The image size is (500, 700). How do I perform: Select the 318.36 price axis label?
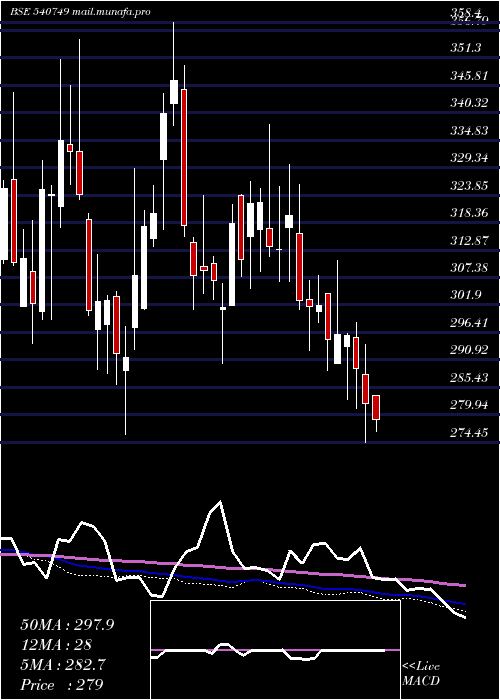coord(469,213)
